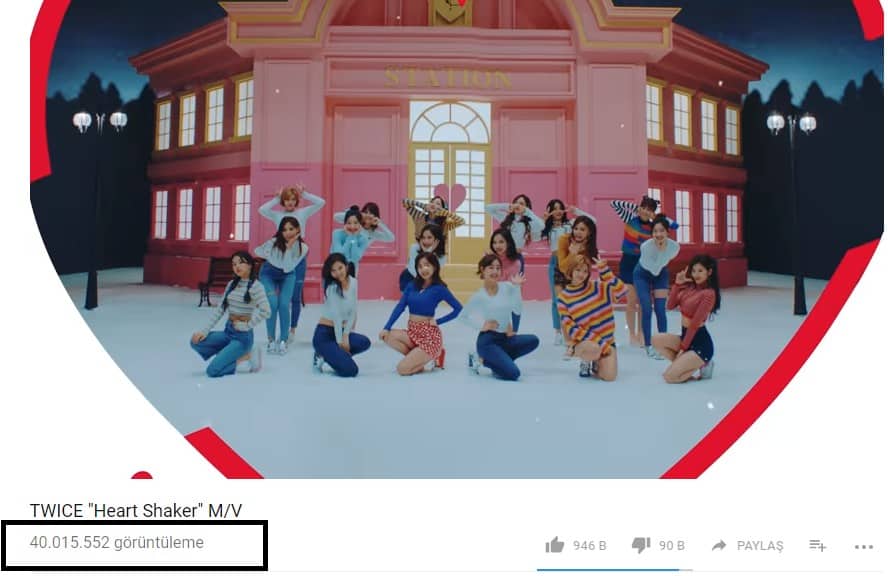The width and height of the screenshot is (888, 576).
Task: Click the thumbs-down dislike icon
Action: pos(641,545)
